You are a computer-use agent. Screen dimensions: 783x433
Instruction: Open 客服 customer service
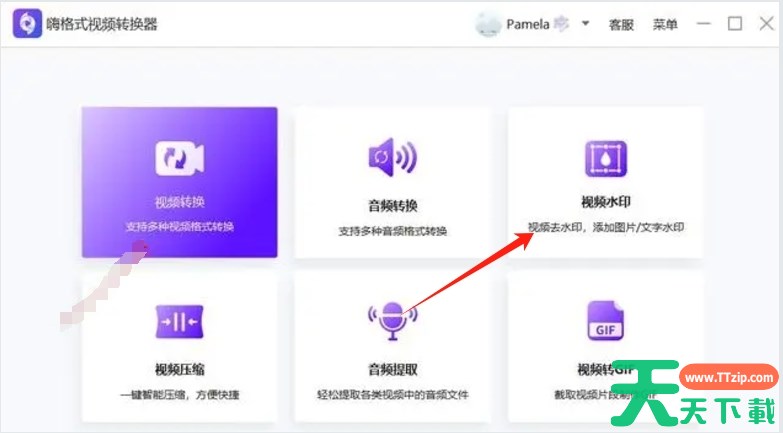tap(621, 25)
